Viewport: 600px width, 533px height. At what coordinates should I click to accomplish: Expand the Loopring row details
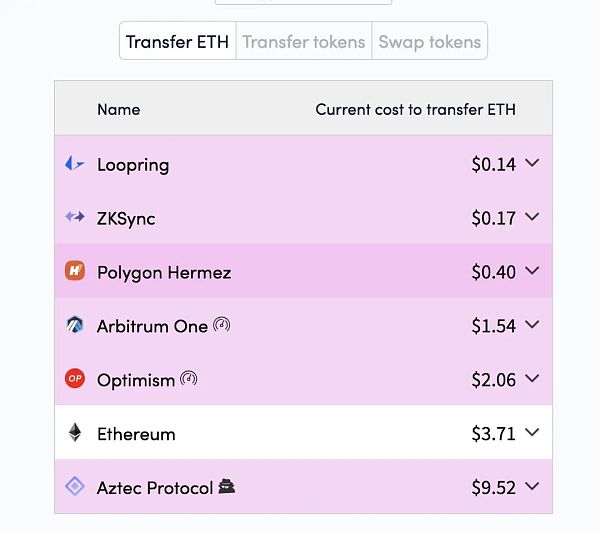(x=532, y=163)
